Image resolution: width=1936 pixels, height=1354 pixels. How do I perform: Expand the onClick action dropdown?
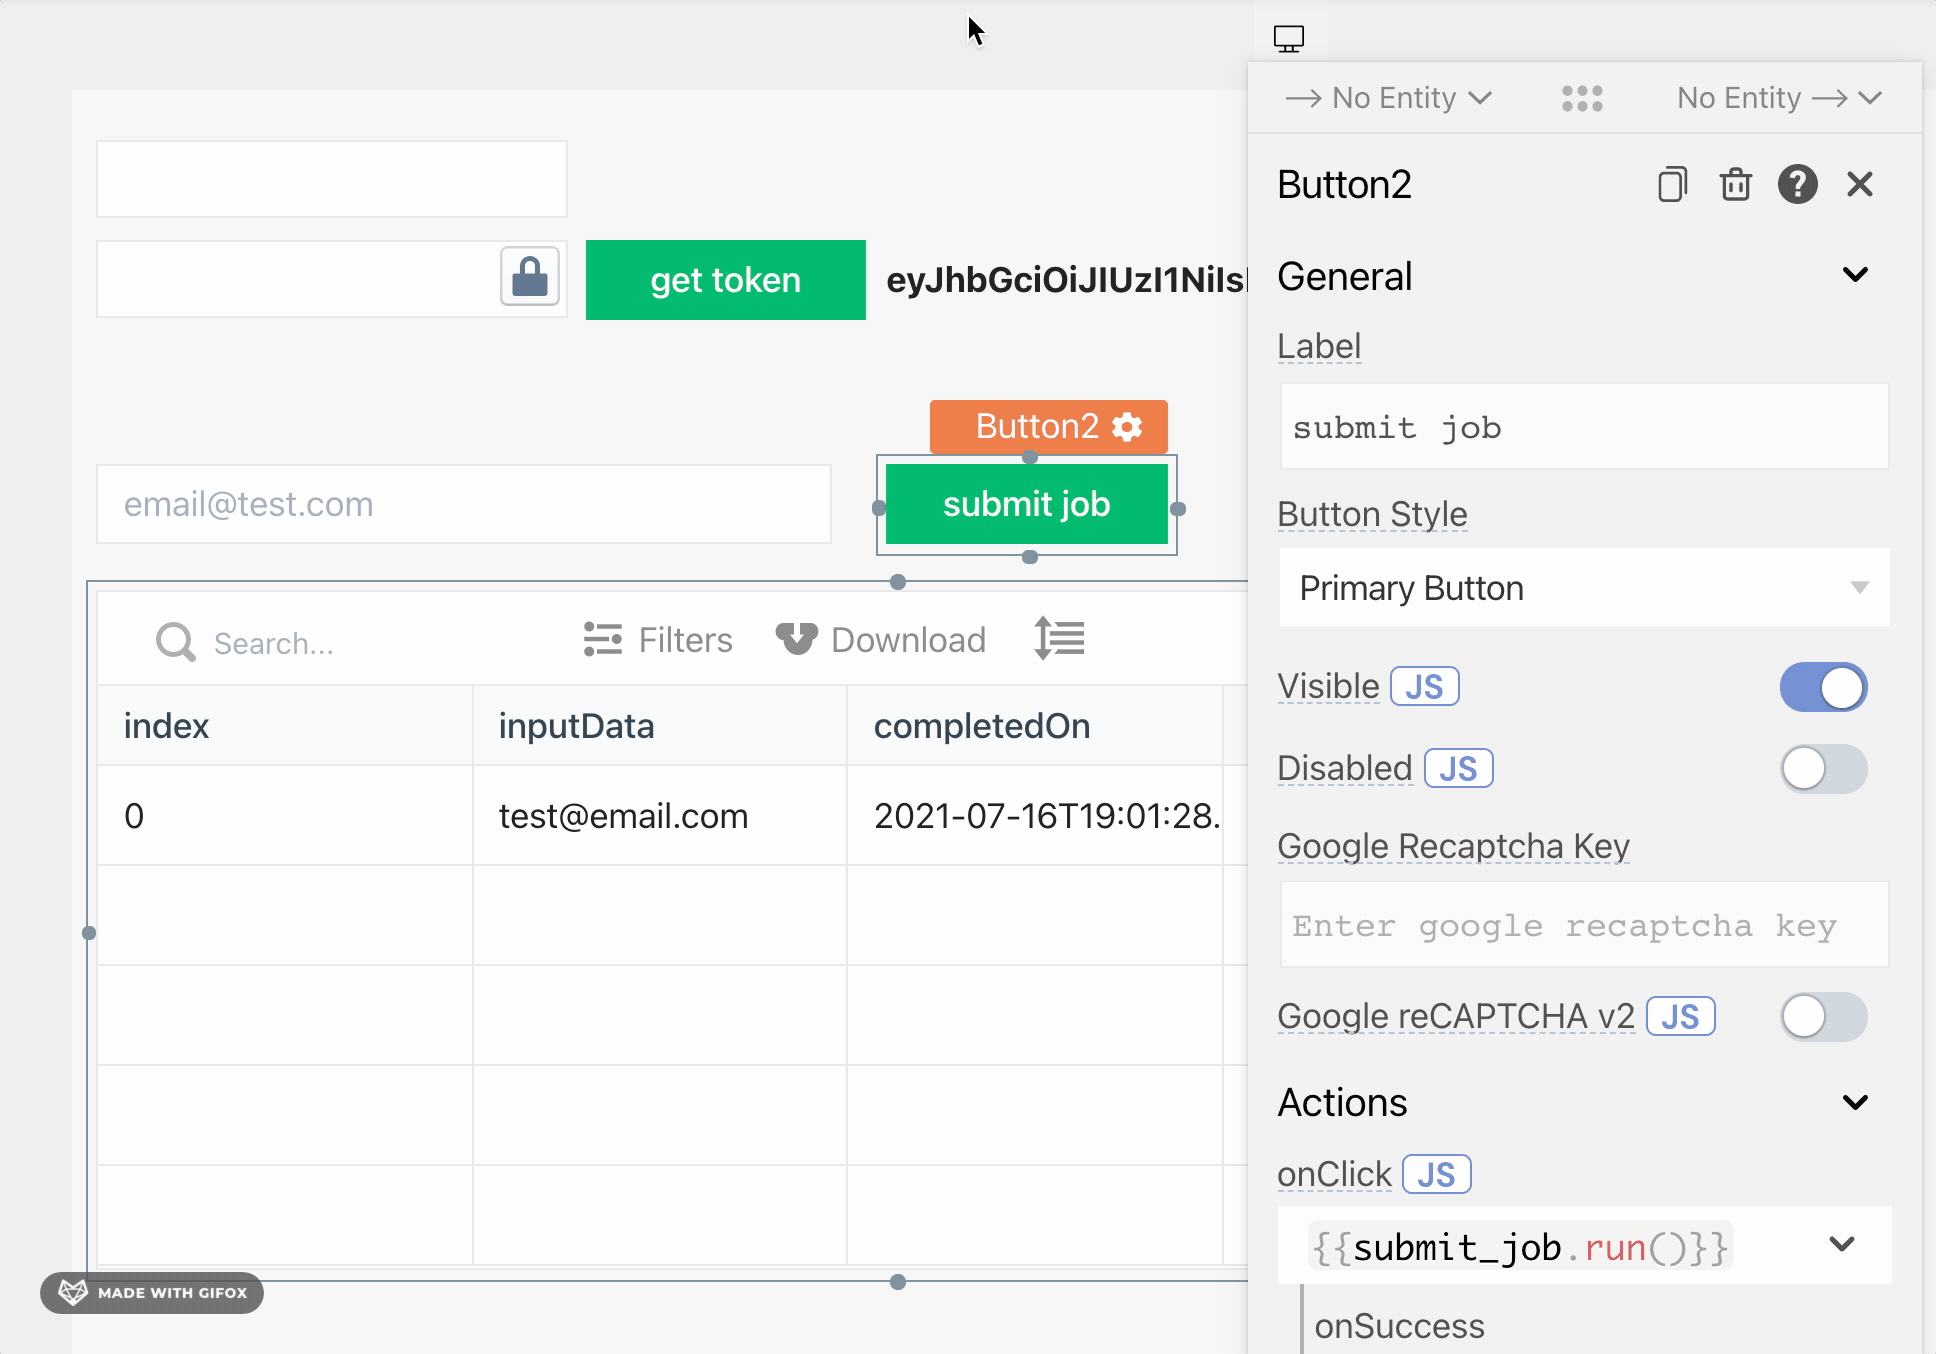(x=1841, y=1245)
